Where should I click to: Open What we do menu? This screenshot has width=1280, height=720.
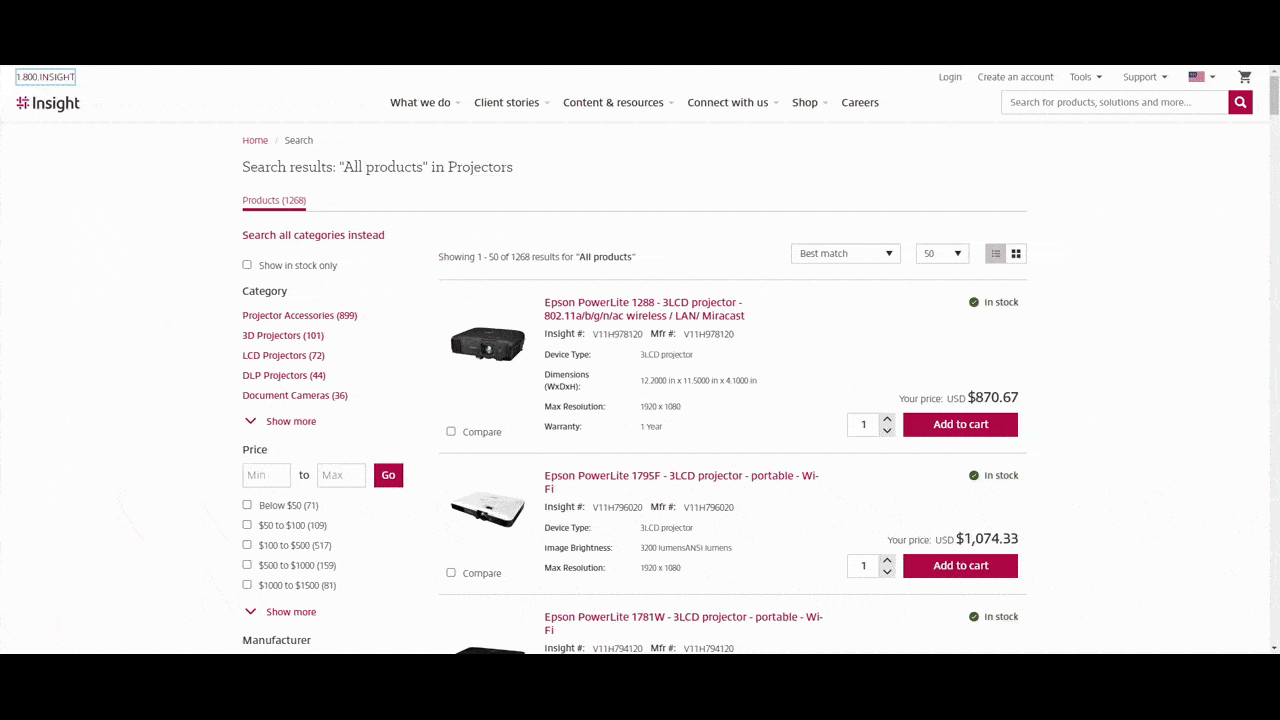425,103
